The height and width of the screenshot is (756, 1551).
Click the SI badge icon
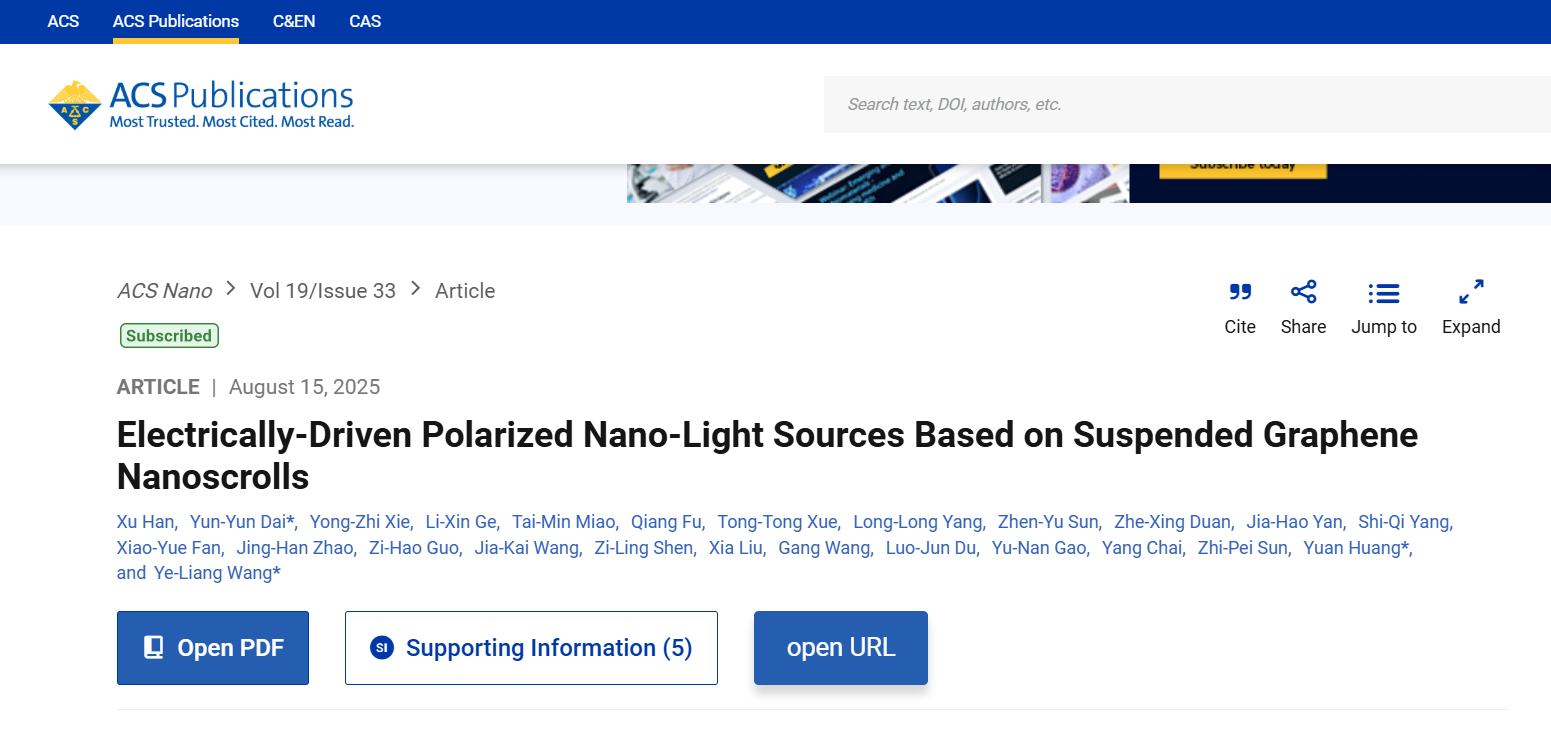381,648
